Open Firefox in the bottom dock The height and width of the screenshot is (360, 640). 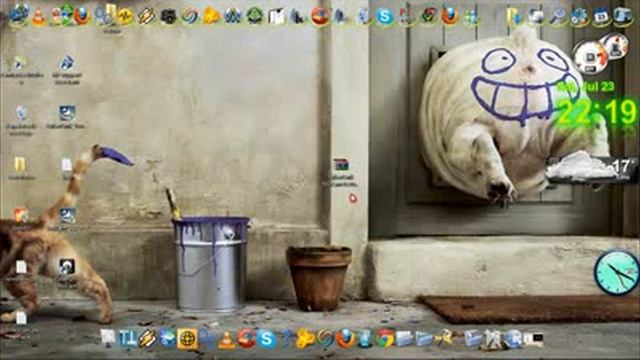[345, 338]
